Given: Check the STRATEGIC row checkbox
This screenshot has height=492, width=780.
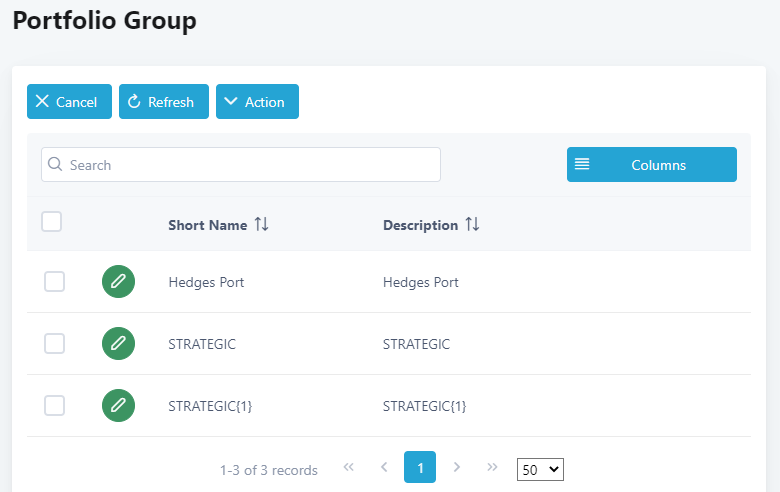Looking at the screenshot, I should click(x=55, y=344).
